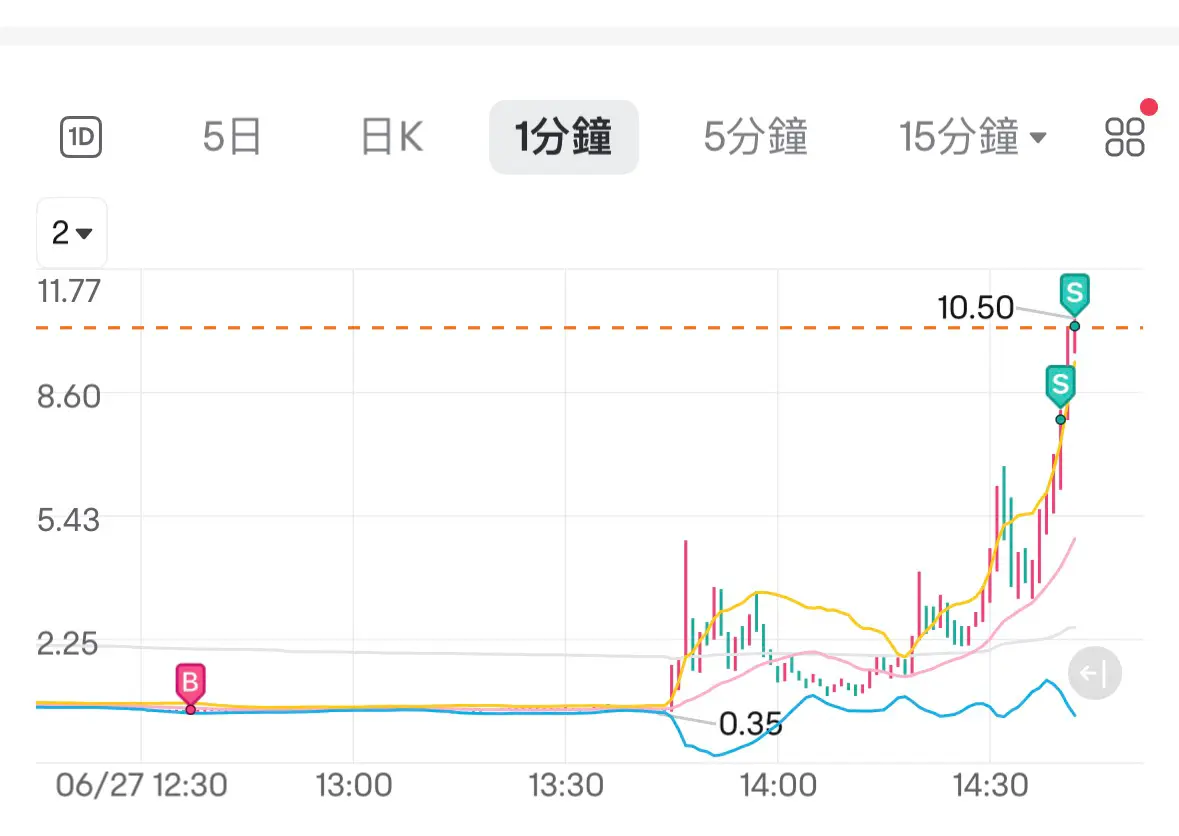The width and height of the screenshot is (1179, 836).
Task: Expand the 15分鐘 interval dropdown
Action: [x=972, y=137]
